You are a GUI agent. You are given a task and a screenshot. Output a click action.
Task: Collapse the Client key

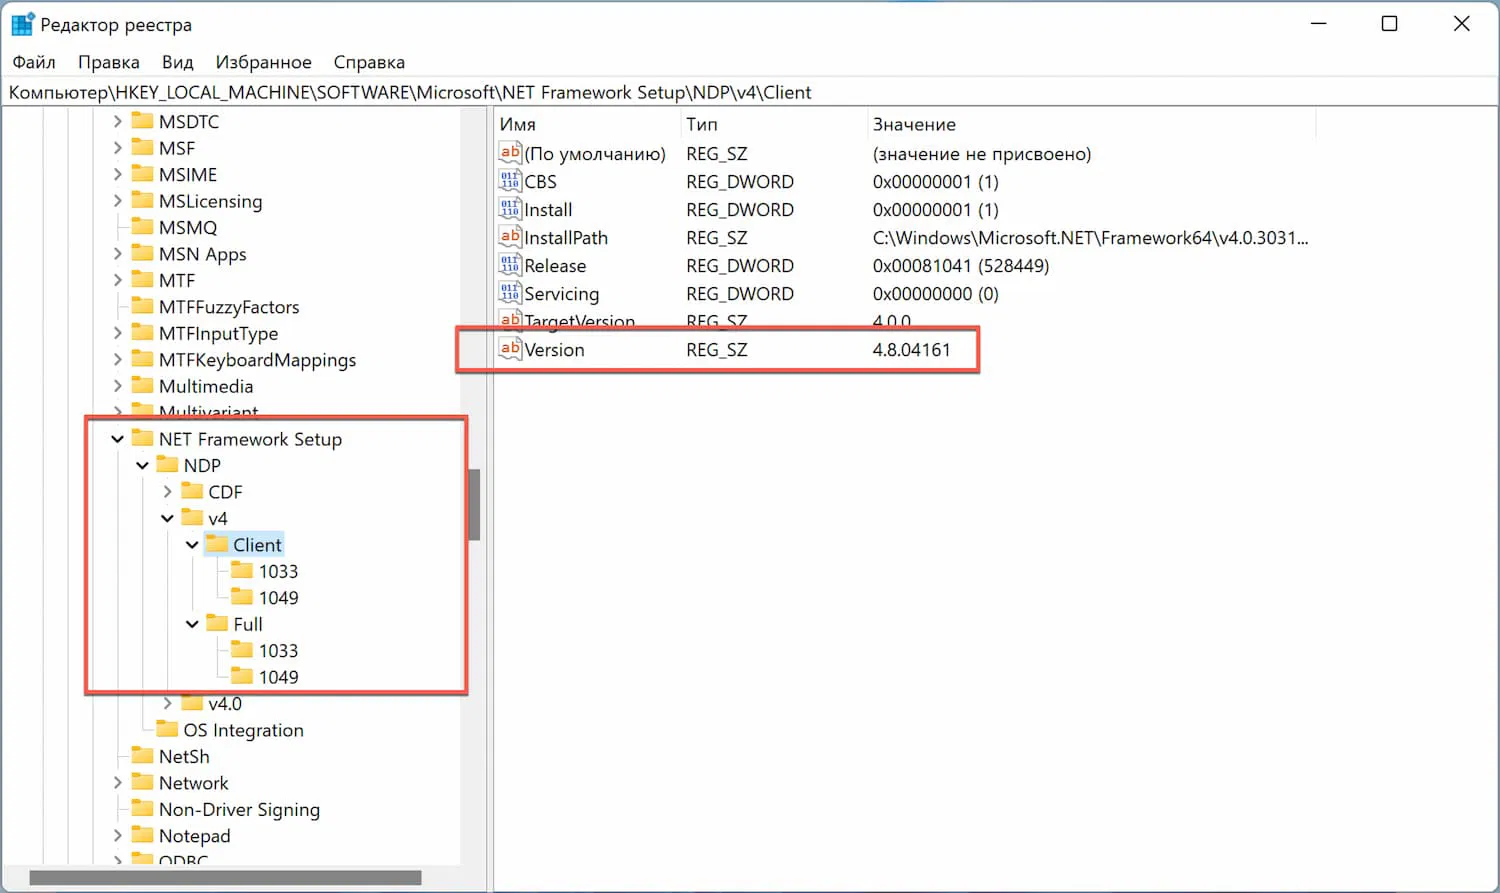192,545
